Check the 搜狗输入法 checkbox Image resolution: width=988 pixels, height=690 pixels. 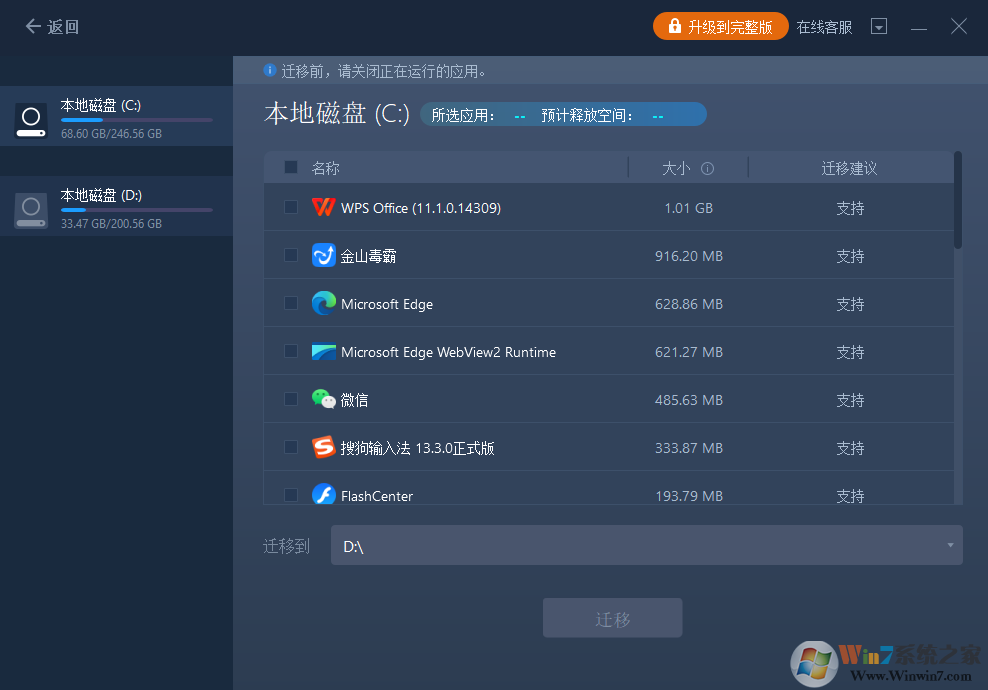(x=290, y=447)
